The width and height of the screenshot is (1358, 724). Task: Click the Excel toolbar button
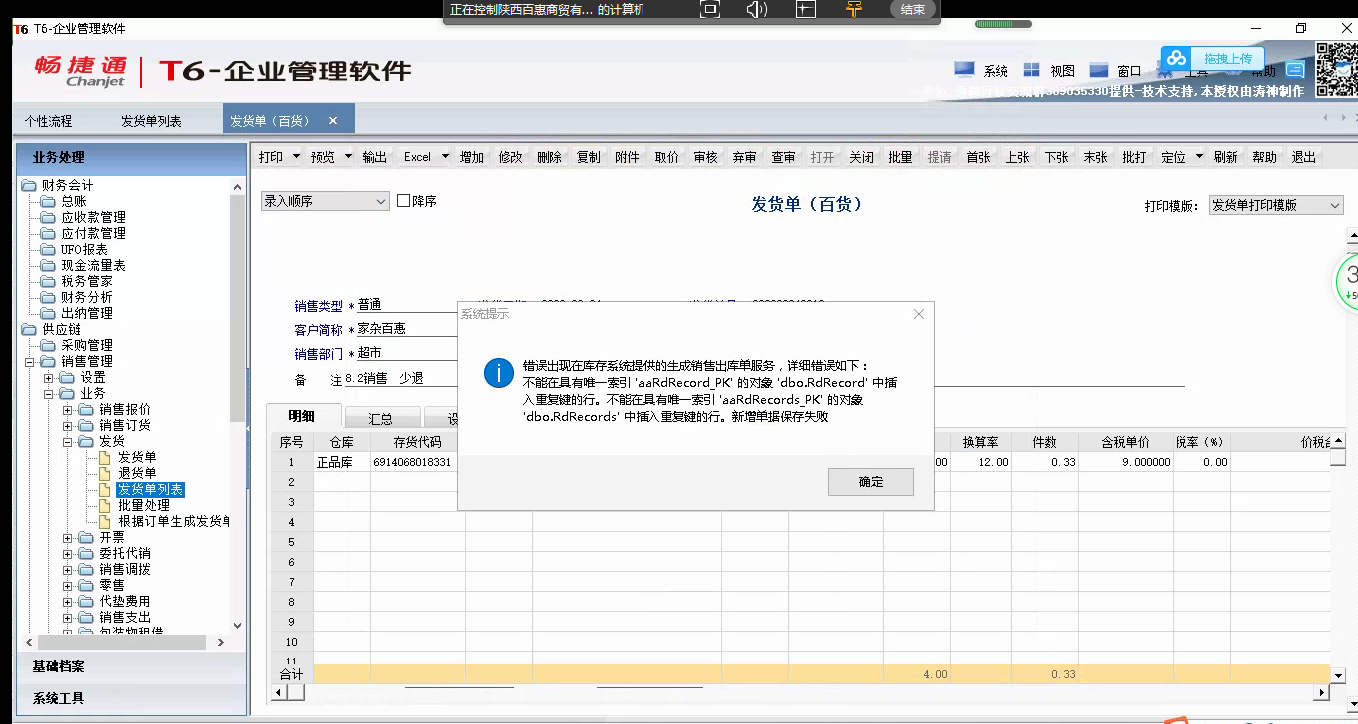click(x=417, y=157)
